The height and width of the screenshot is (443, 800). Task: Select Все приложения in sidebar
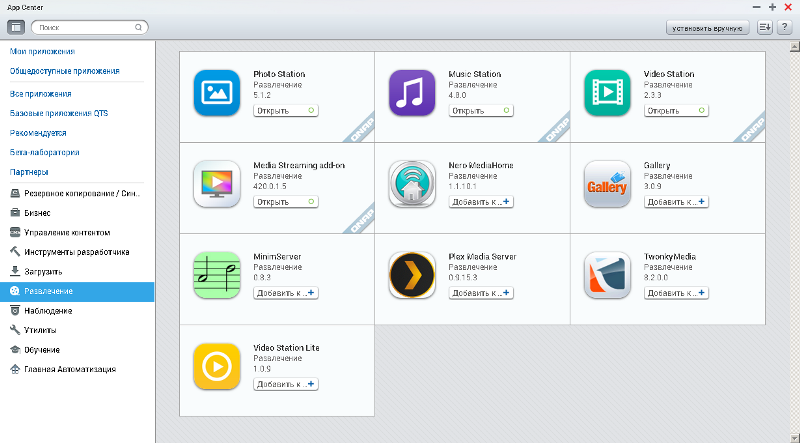[x=40, y=94]
